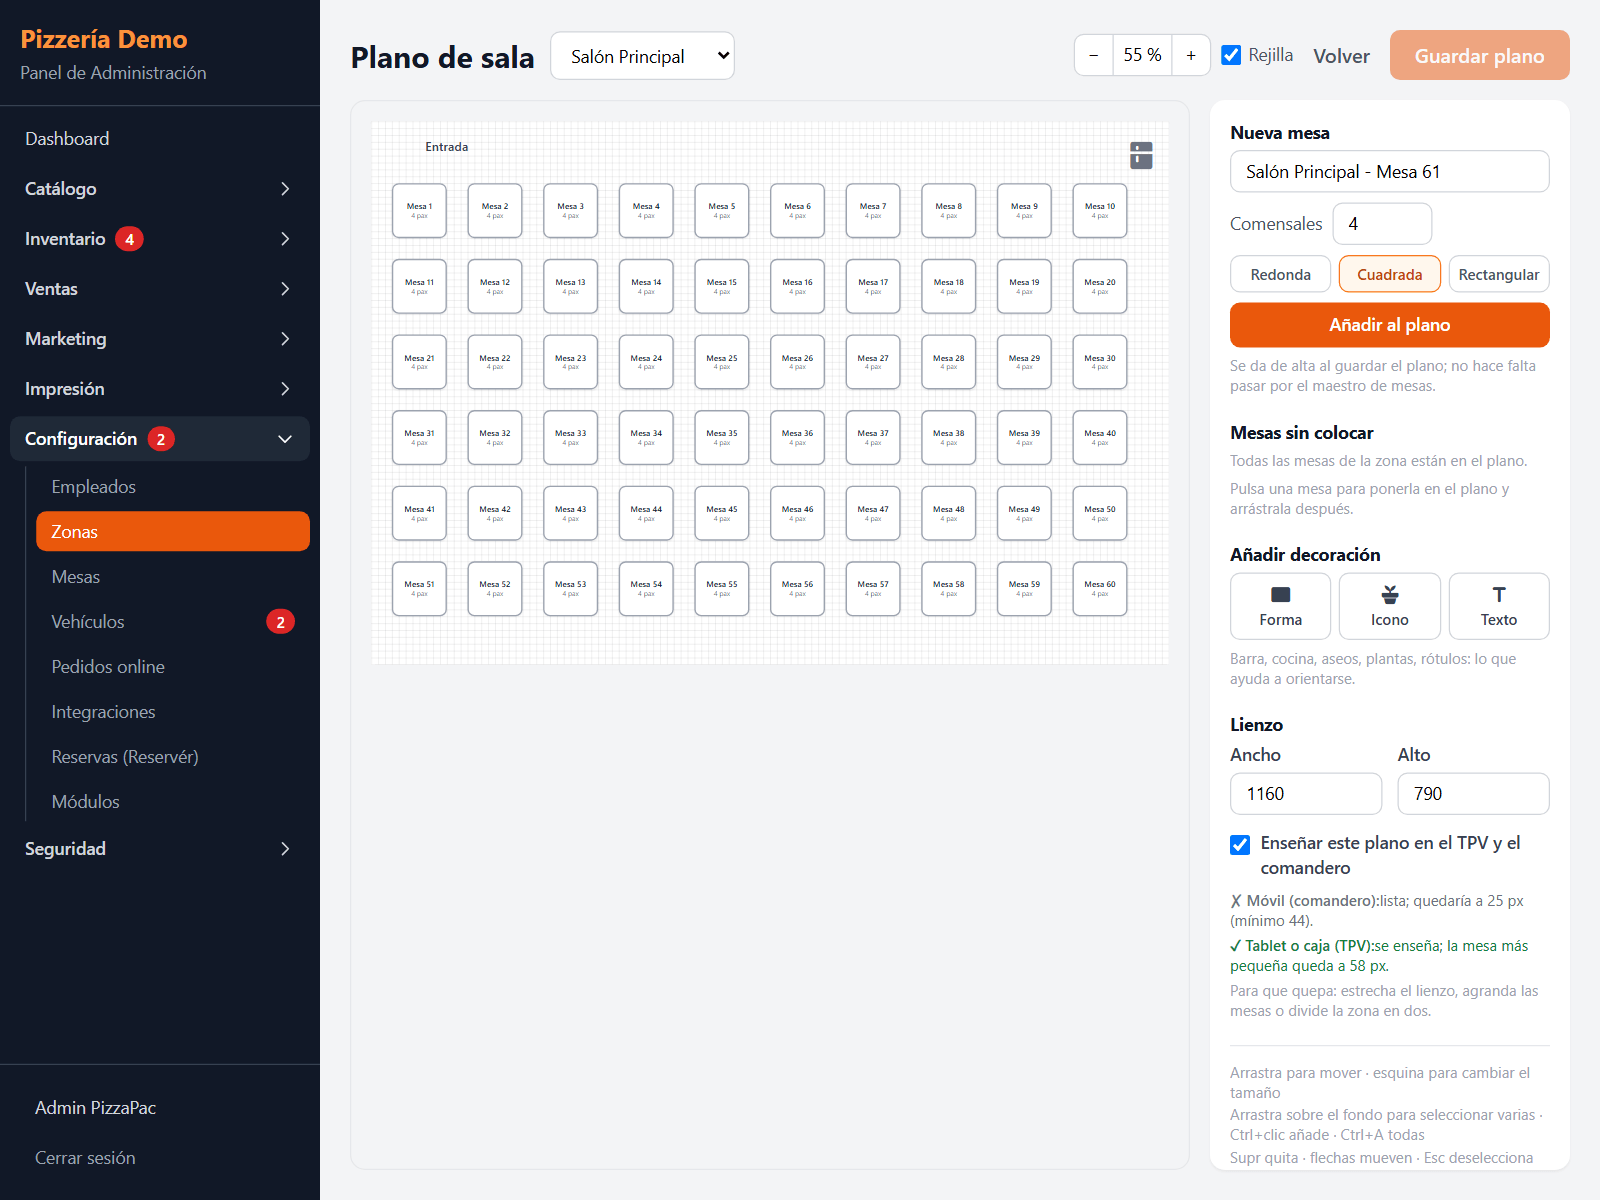The image size is (1600, 1200).
Task: Expand the Seguridad menu section
Action: (x=160, y=849)
